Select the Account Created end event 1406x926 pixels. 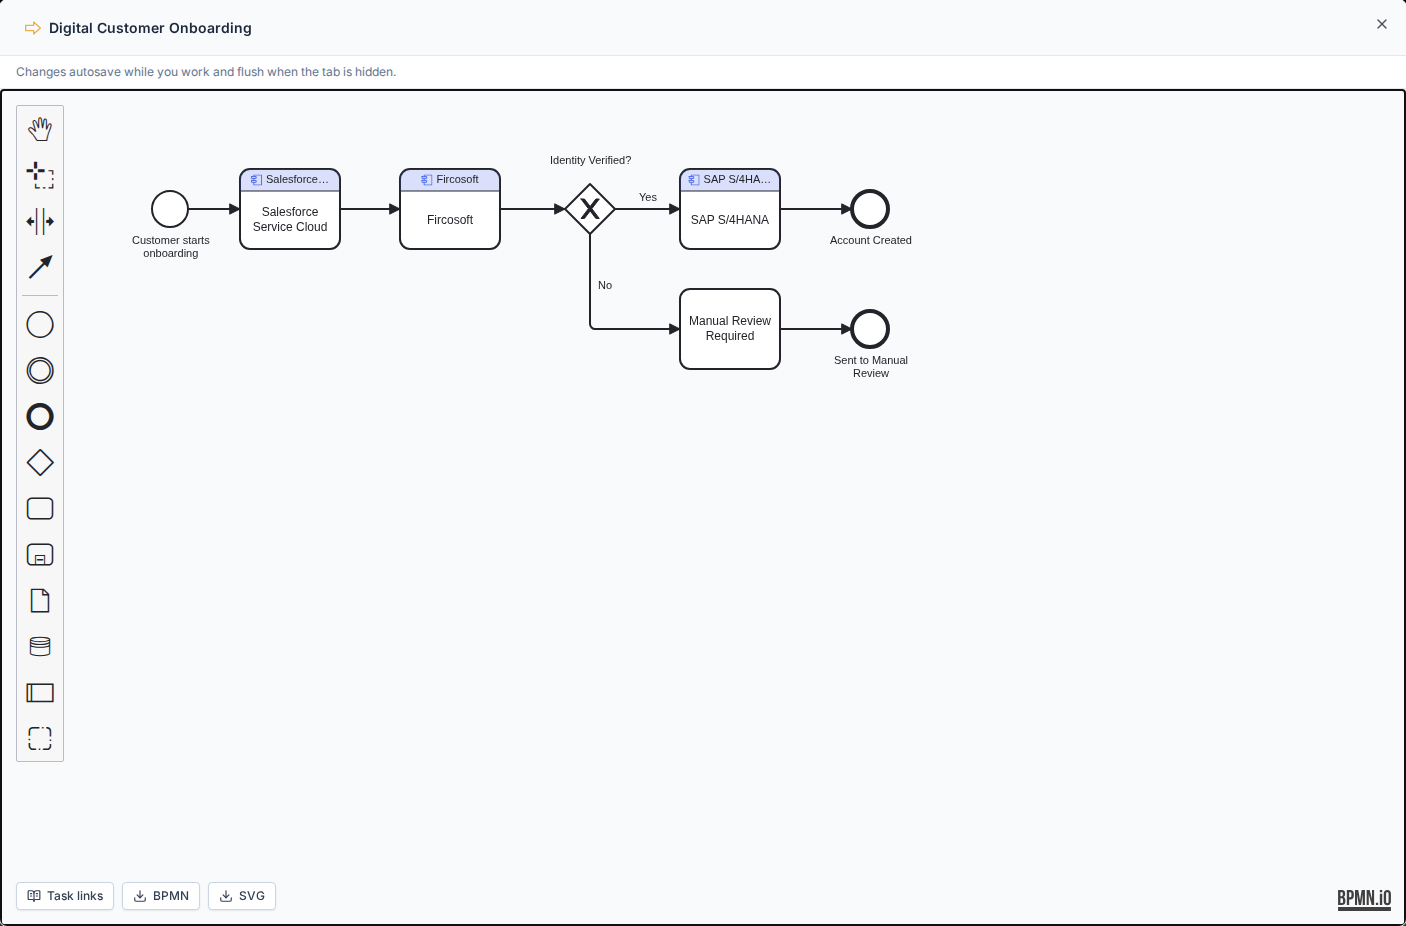pyautogui.click(x=870, y=209)
